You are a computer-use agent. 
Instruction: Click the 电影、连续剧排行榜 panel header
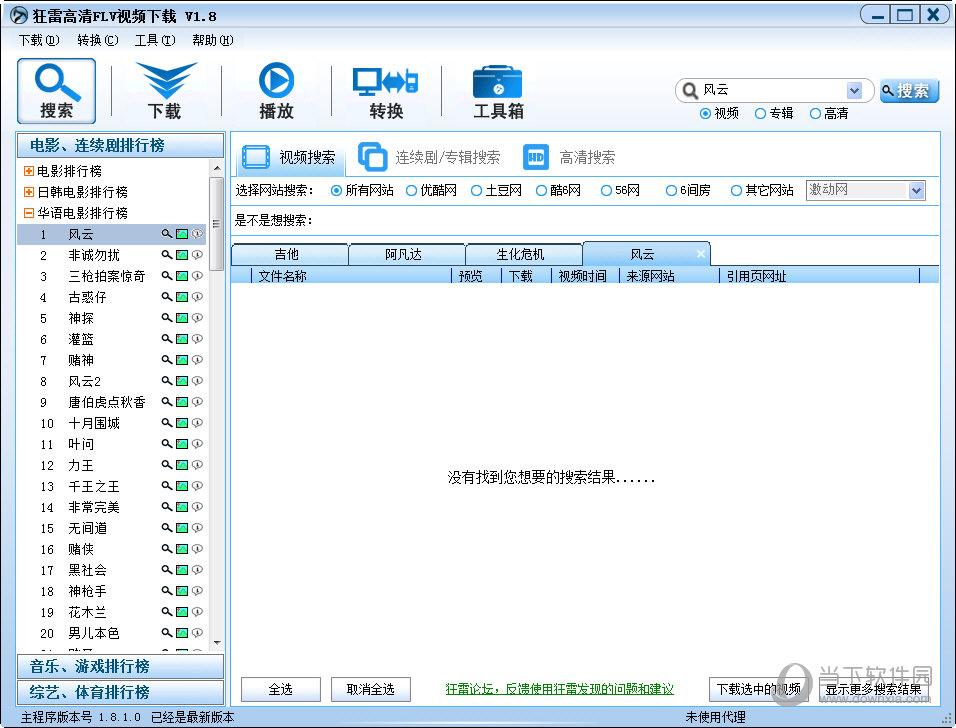[120, 146]
